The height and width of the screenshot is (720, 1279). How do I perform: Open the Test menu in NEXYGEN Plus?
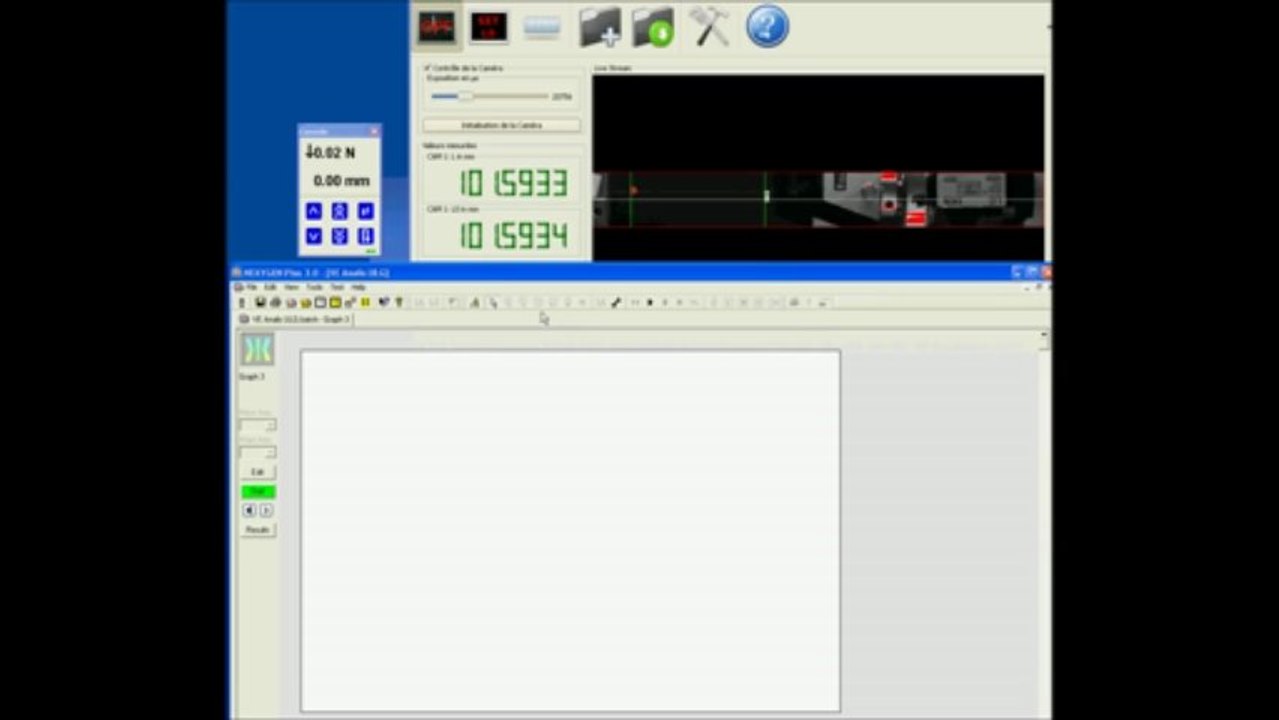(337, 287)
